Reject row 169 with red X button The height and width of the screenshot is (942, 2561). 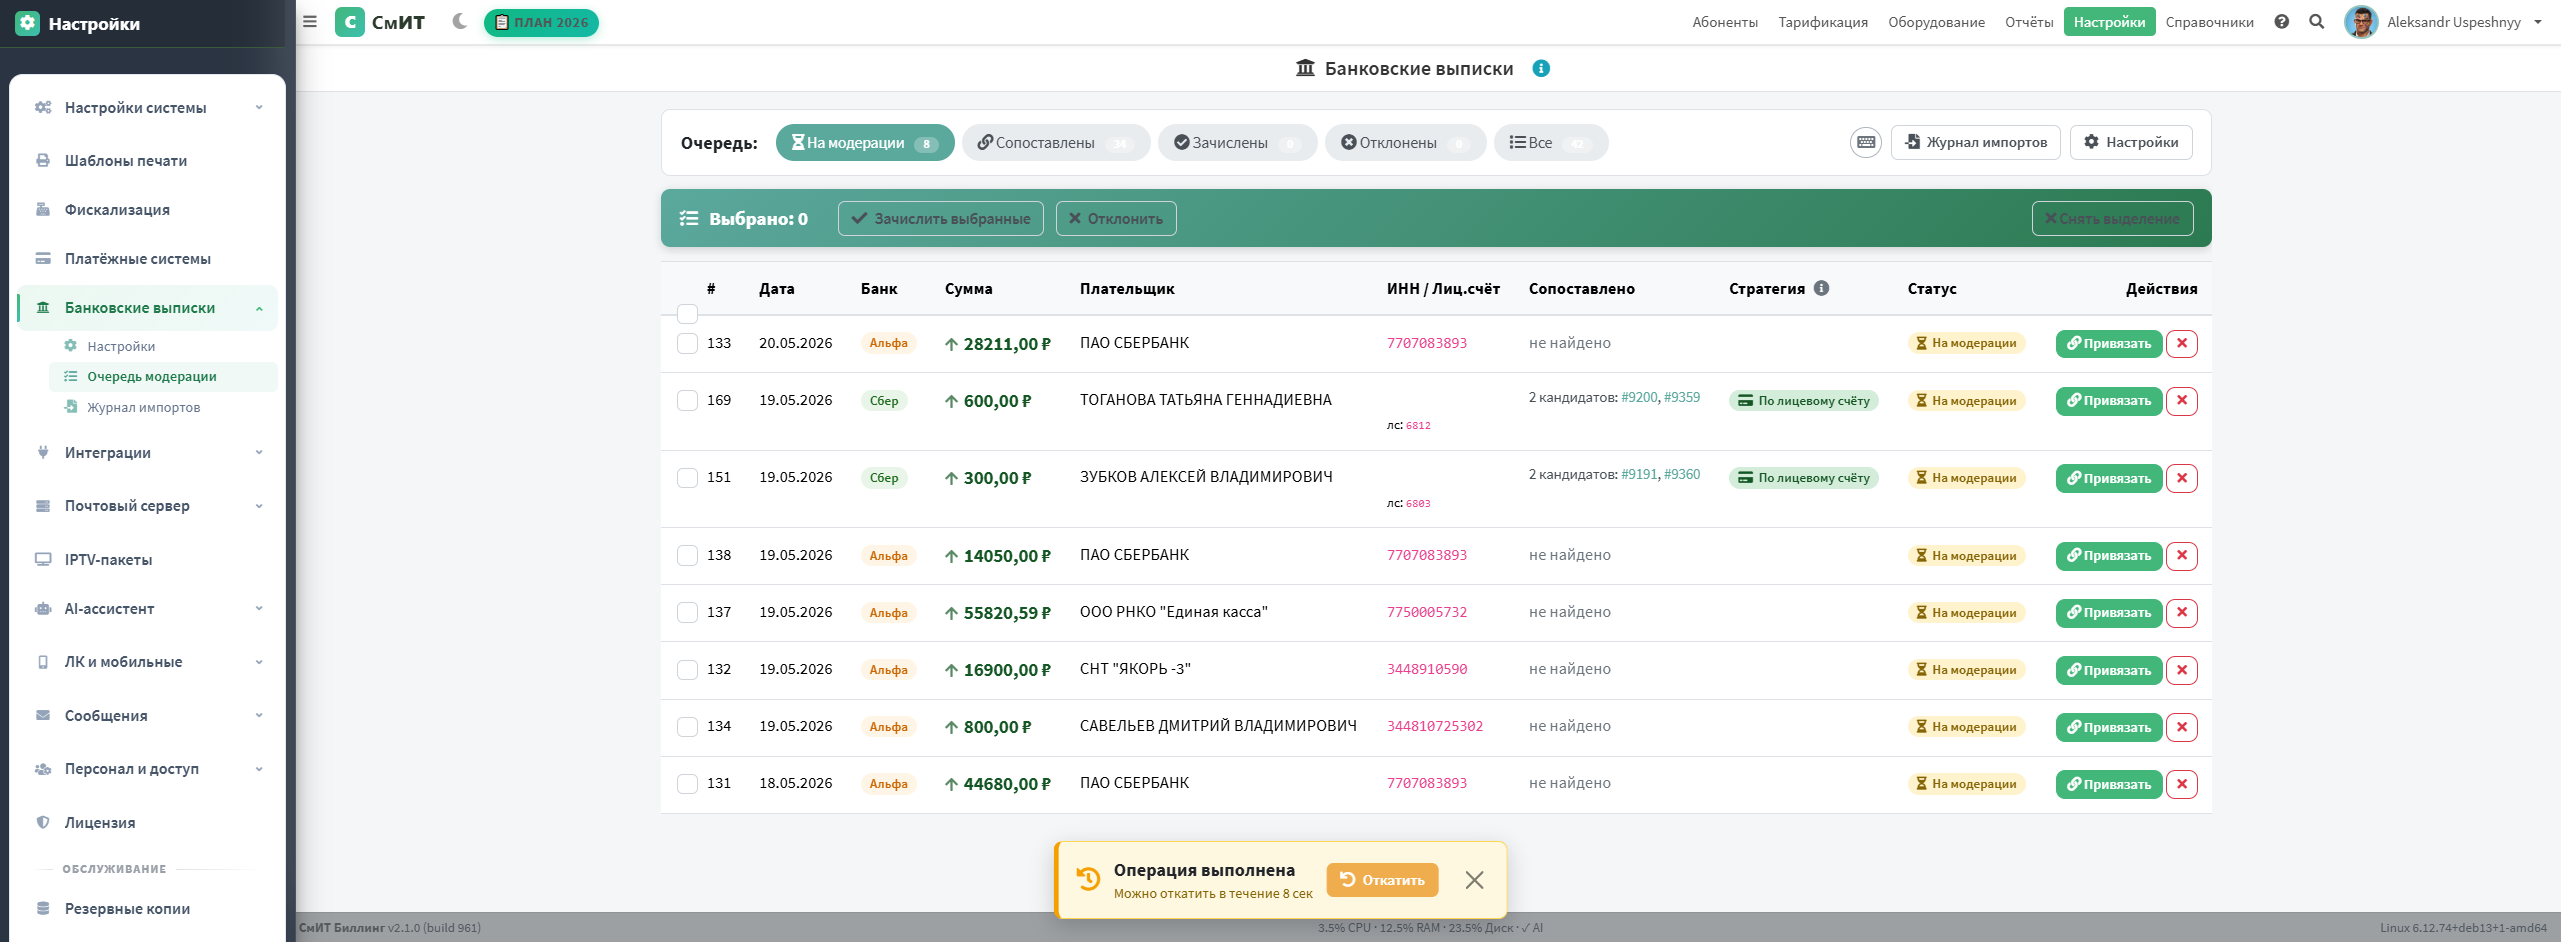(2182, 400)
